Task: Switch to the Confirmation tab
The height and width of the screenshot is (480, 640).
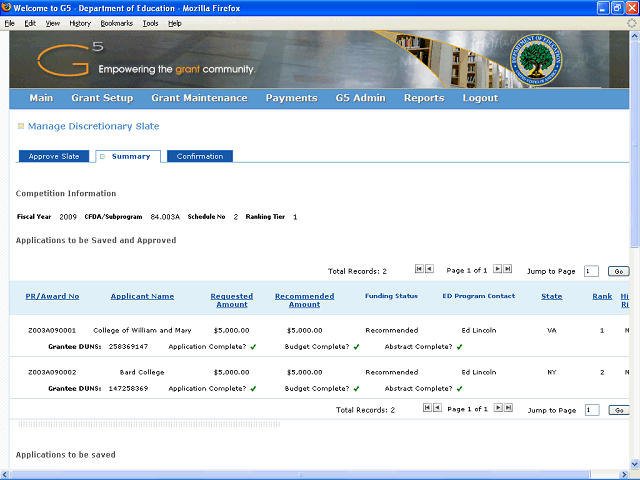Action: [200, 156]
